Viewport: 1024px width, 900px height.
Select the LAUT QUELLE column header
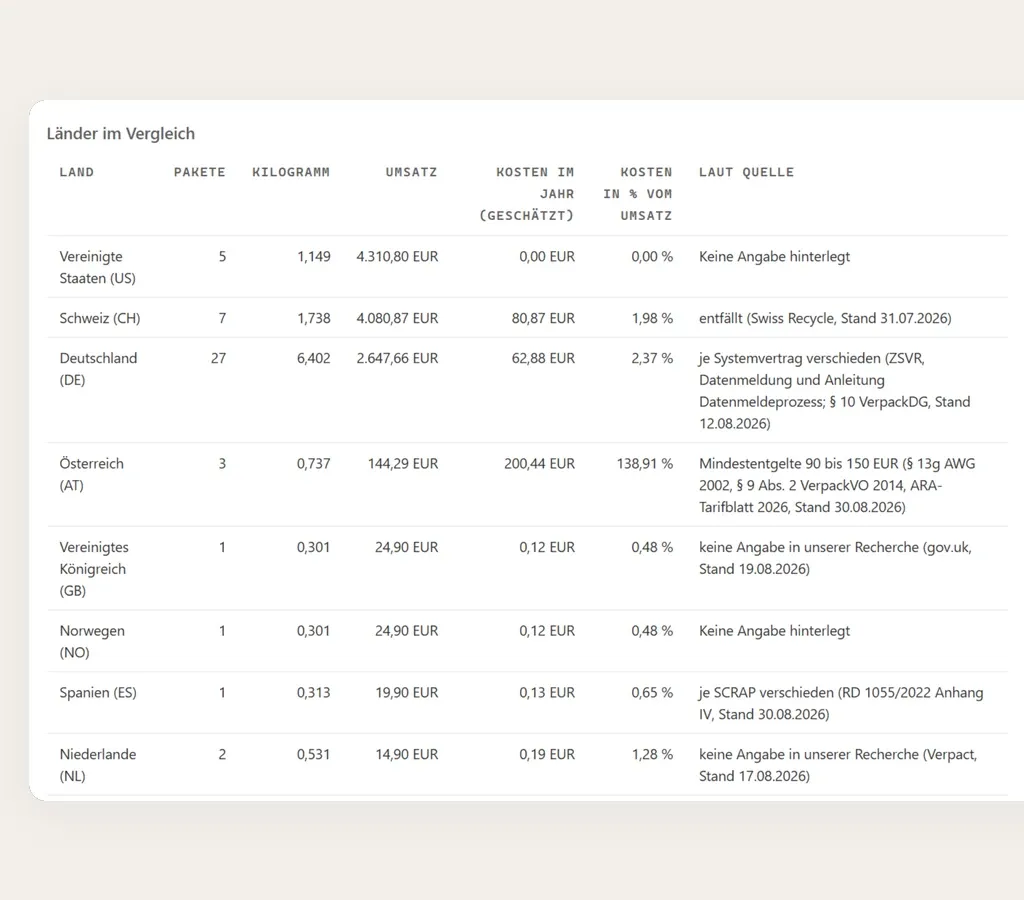[746, 172]
